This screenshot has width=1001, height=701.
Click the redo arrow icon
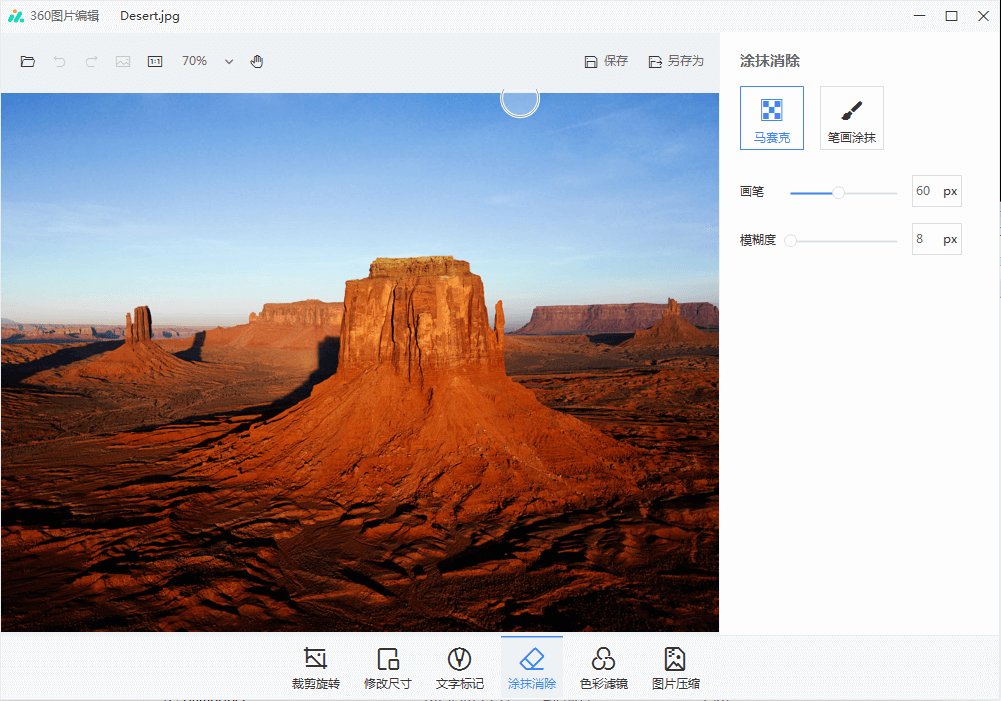91,61
